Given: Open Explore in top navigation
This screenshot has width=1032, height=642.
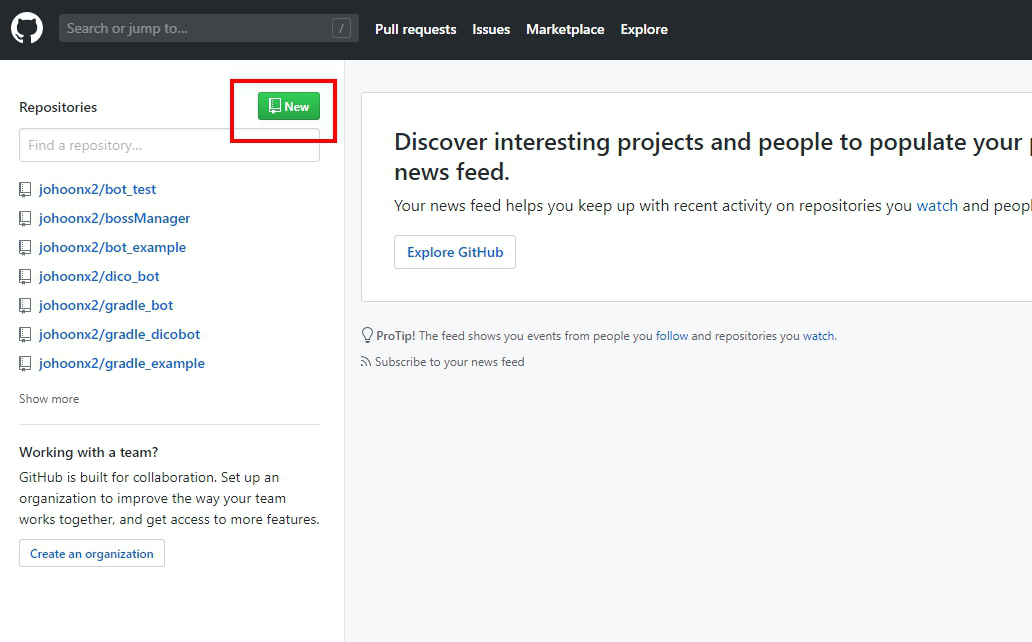Looking at the screenshot, I should [644, 29].
